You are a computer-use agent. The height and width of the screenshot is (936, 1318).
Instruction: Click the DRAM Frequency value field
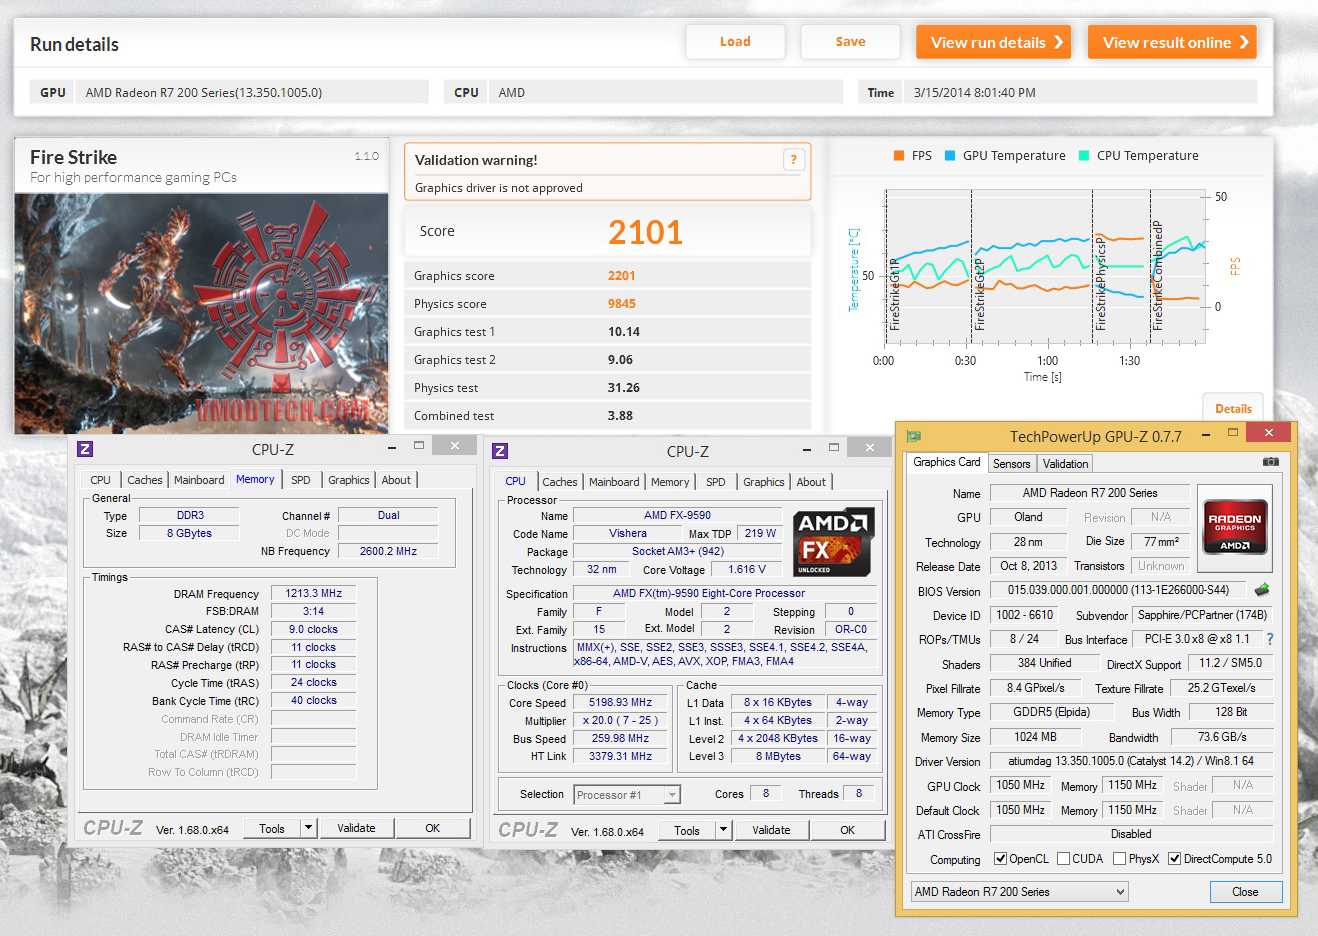[x=313, y=594]
